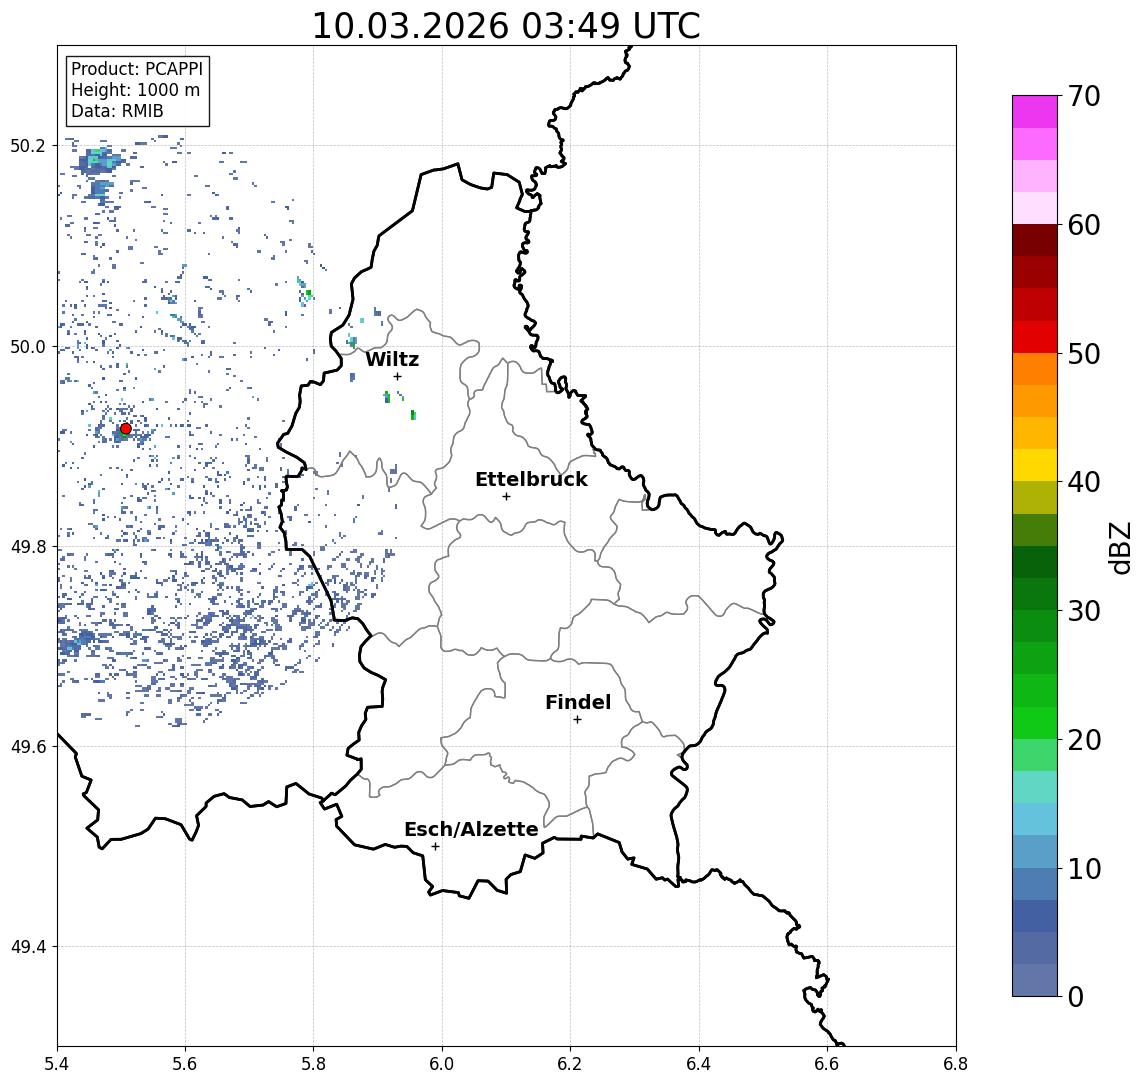Click the Wiltz station label
This screenshot has width=1145, height=1084.
(392, 359)
